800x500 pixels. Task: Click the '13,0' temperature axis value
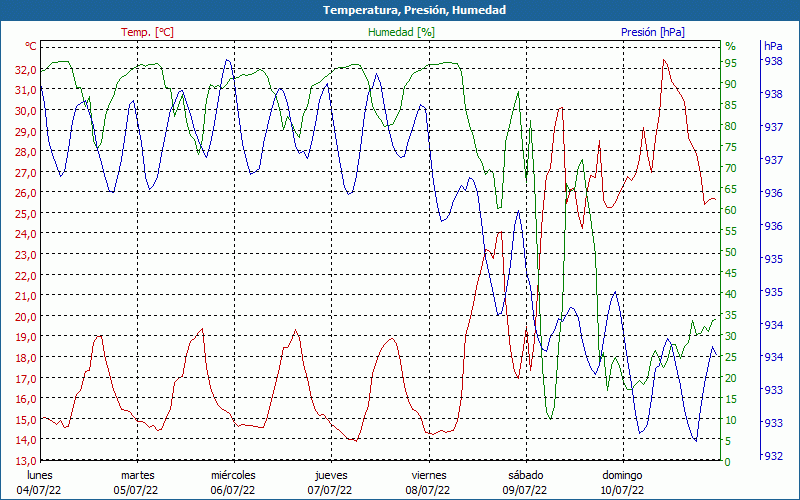26,460
